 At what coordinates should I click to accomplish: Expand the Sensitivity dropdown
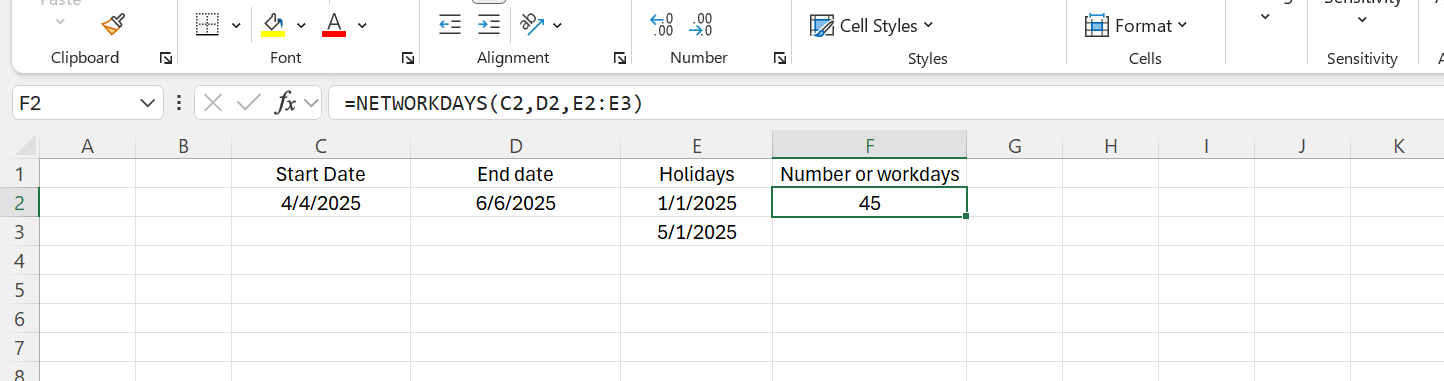[1362, 20]
